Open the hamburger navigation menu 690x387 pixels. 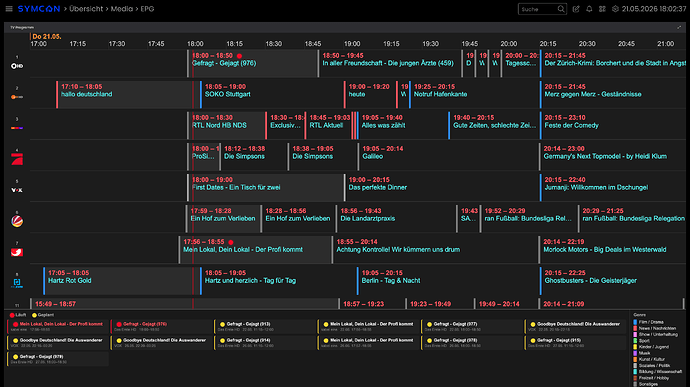[9, 9]
